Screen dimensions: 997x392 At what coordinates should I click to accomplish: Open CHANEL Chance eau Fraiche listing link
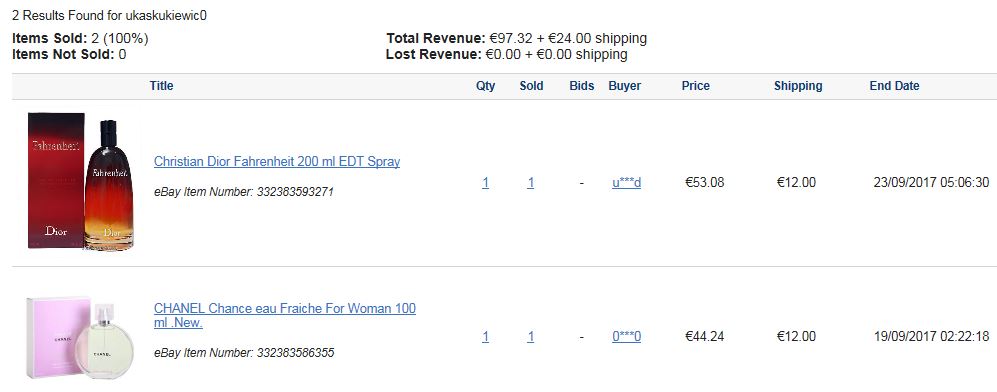(x=285, y=315)
